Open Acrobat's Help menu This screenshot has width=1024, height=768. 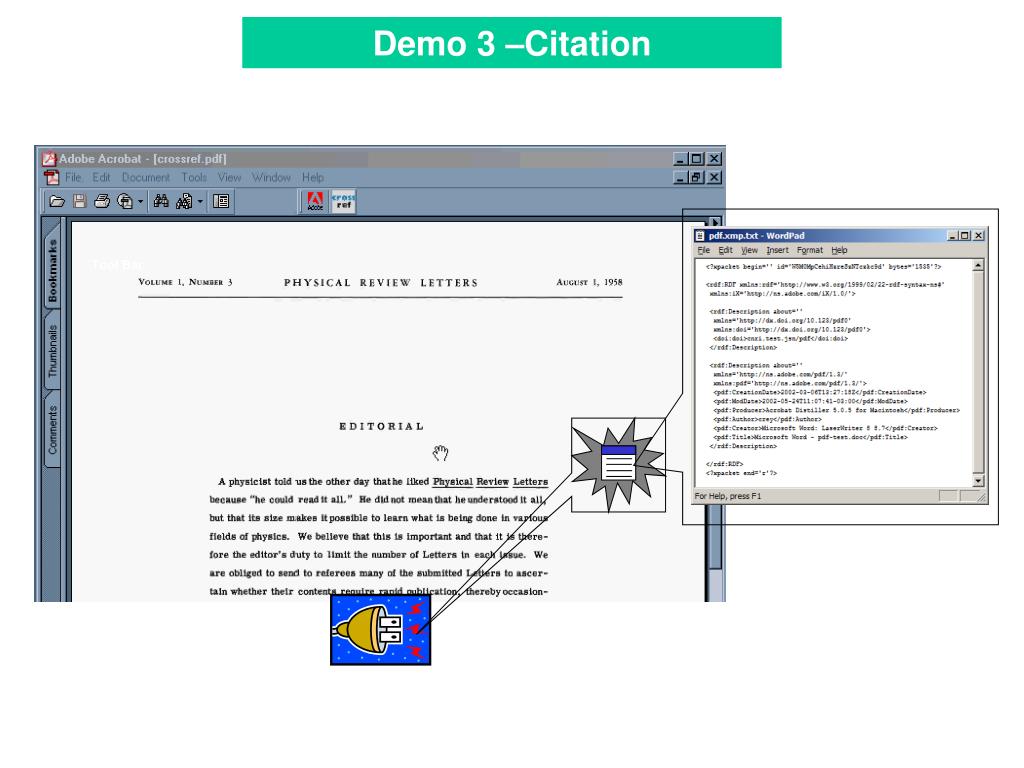click(313, 178)
